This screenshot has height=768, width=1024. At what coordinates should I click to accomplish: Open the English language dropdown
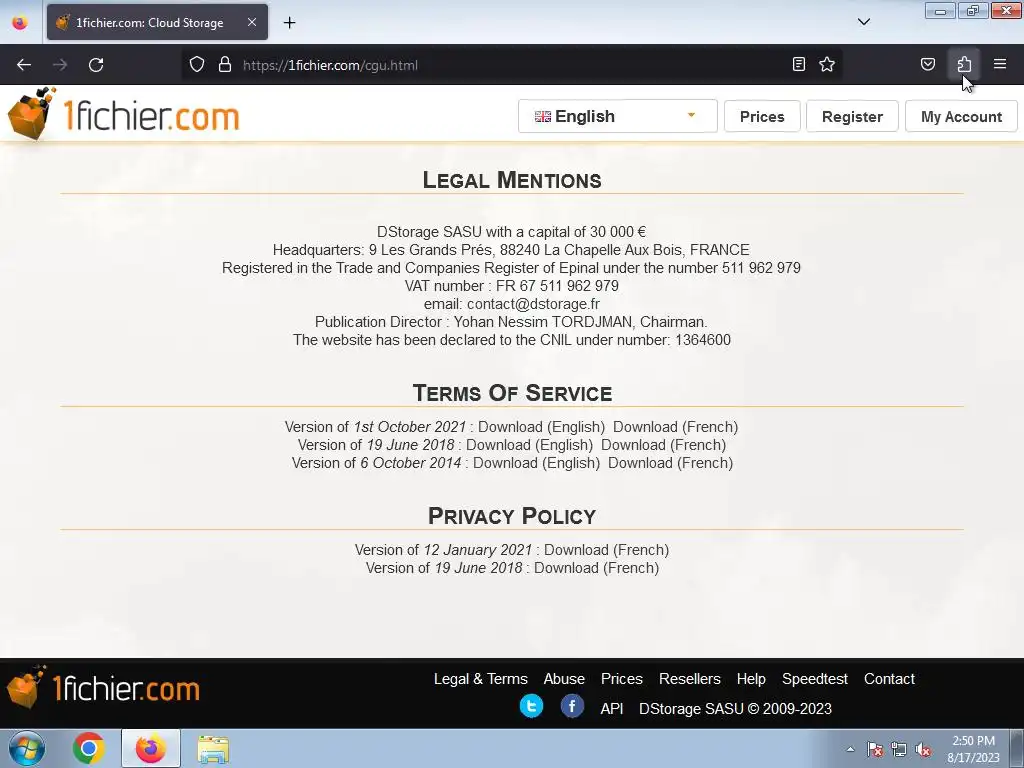[x=618, y=116]
